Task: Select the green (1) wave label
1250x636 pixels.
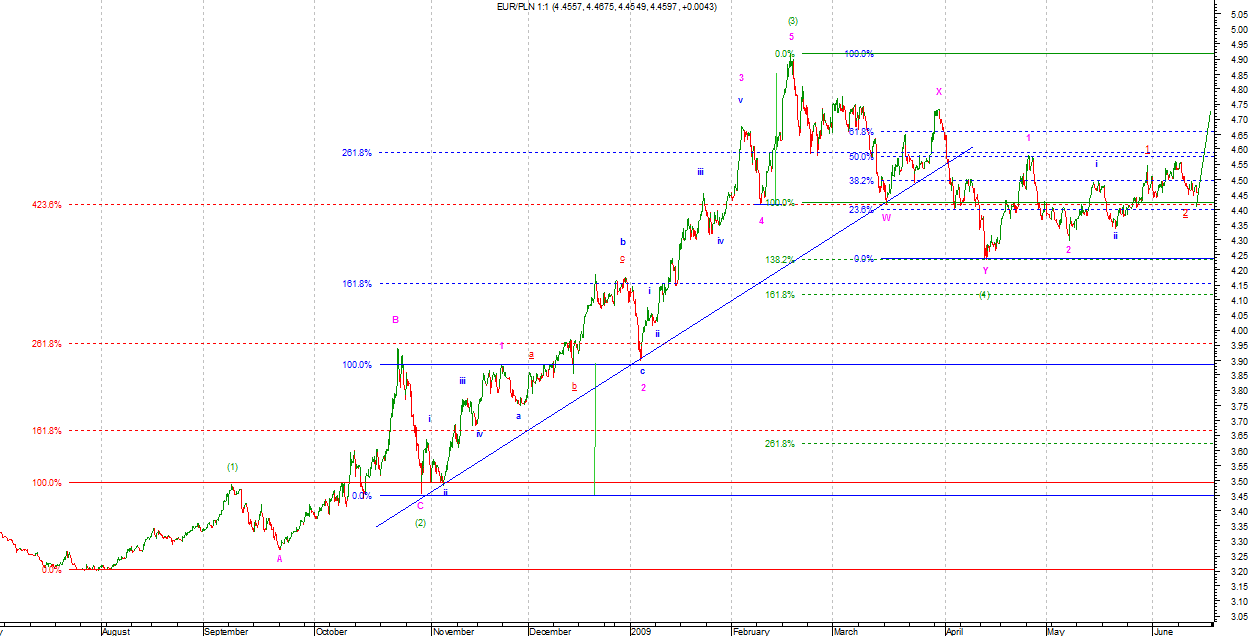Action: (x=232, y=466)
